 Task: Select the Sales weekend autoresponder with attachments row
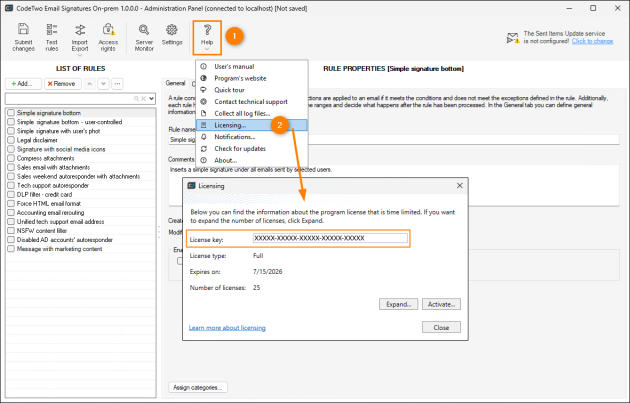click(x=81, y=176)
